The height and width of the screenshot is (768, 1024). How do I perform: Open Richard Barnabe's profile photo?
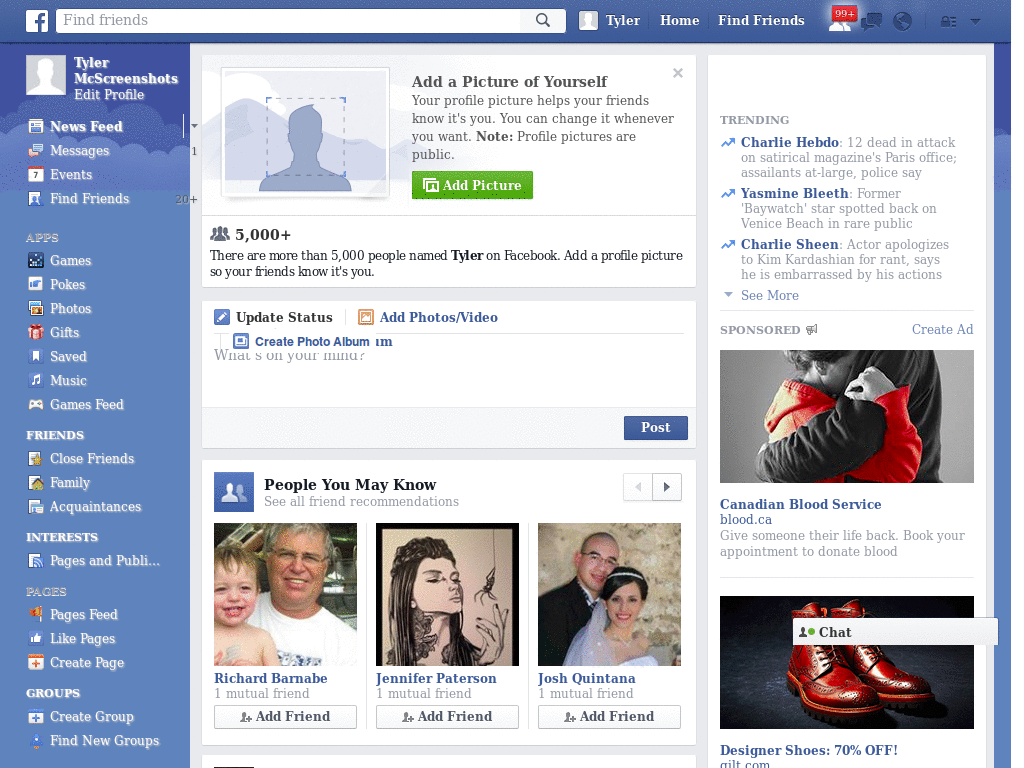(x=285, y=594)
